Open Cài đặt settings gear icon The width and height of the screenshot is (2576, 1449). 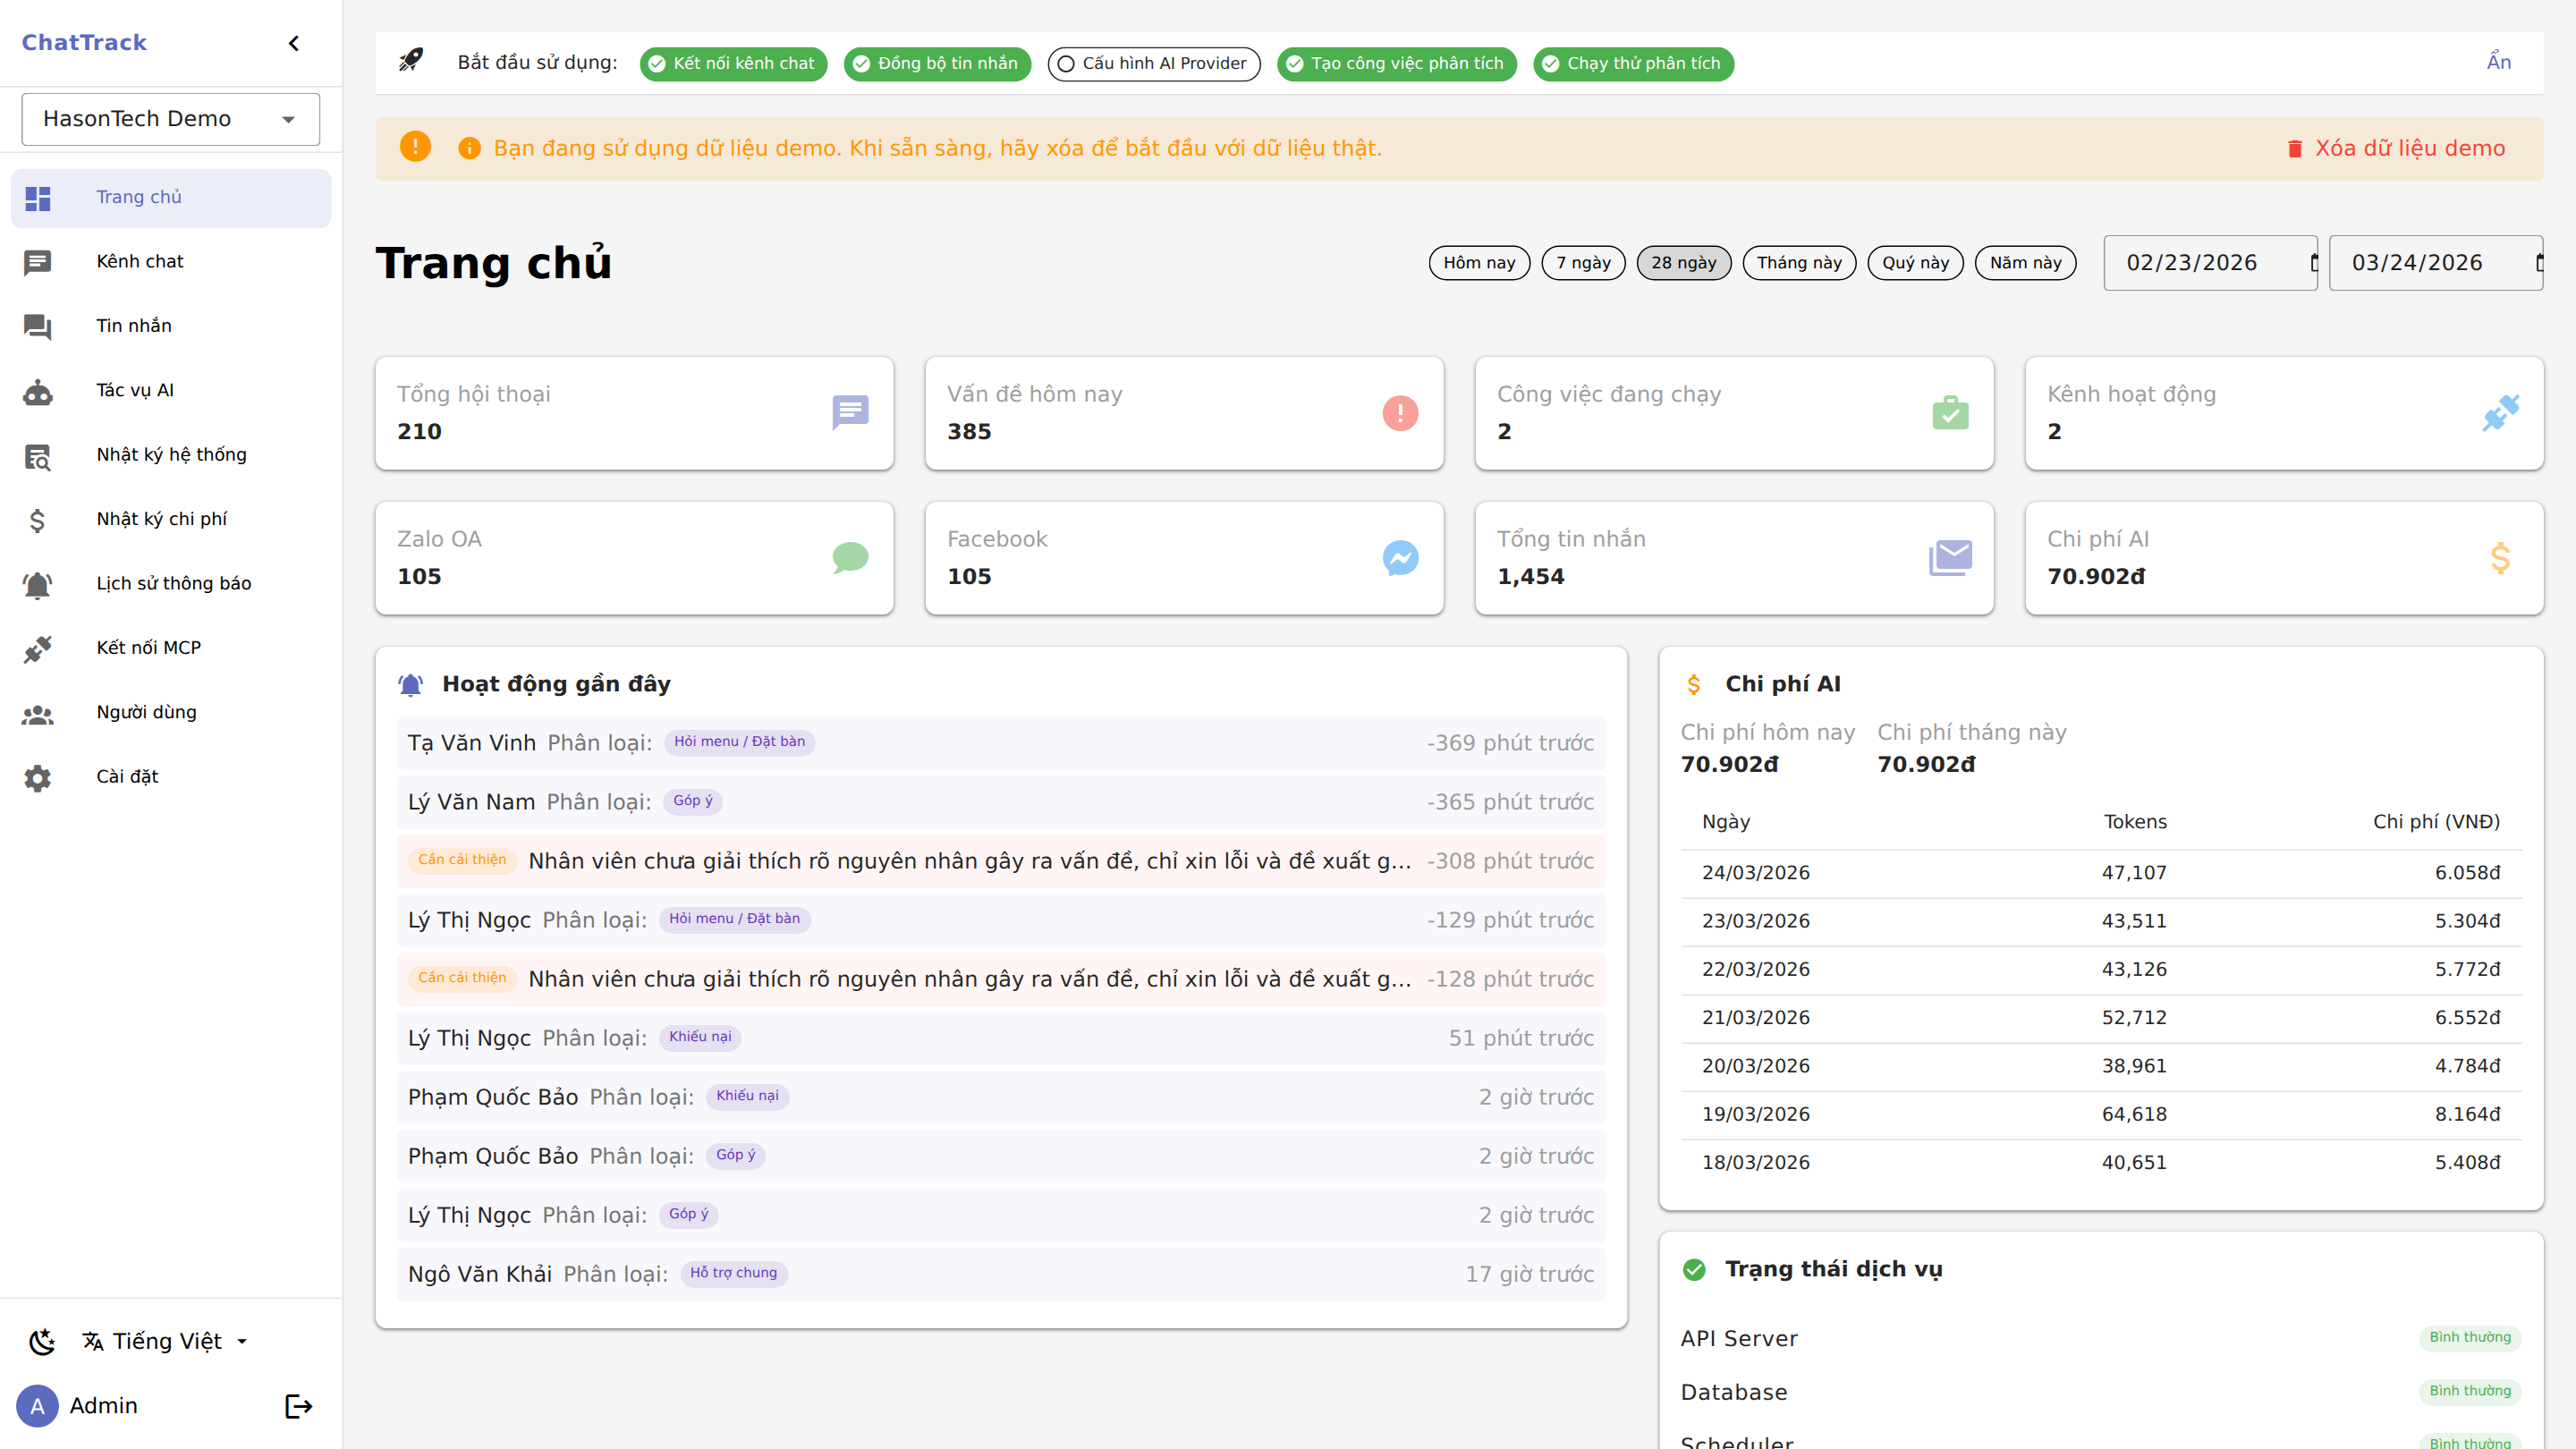coord(37,778)
